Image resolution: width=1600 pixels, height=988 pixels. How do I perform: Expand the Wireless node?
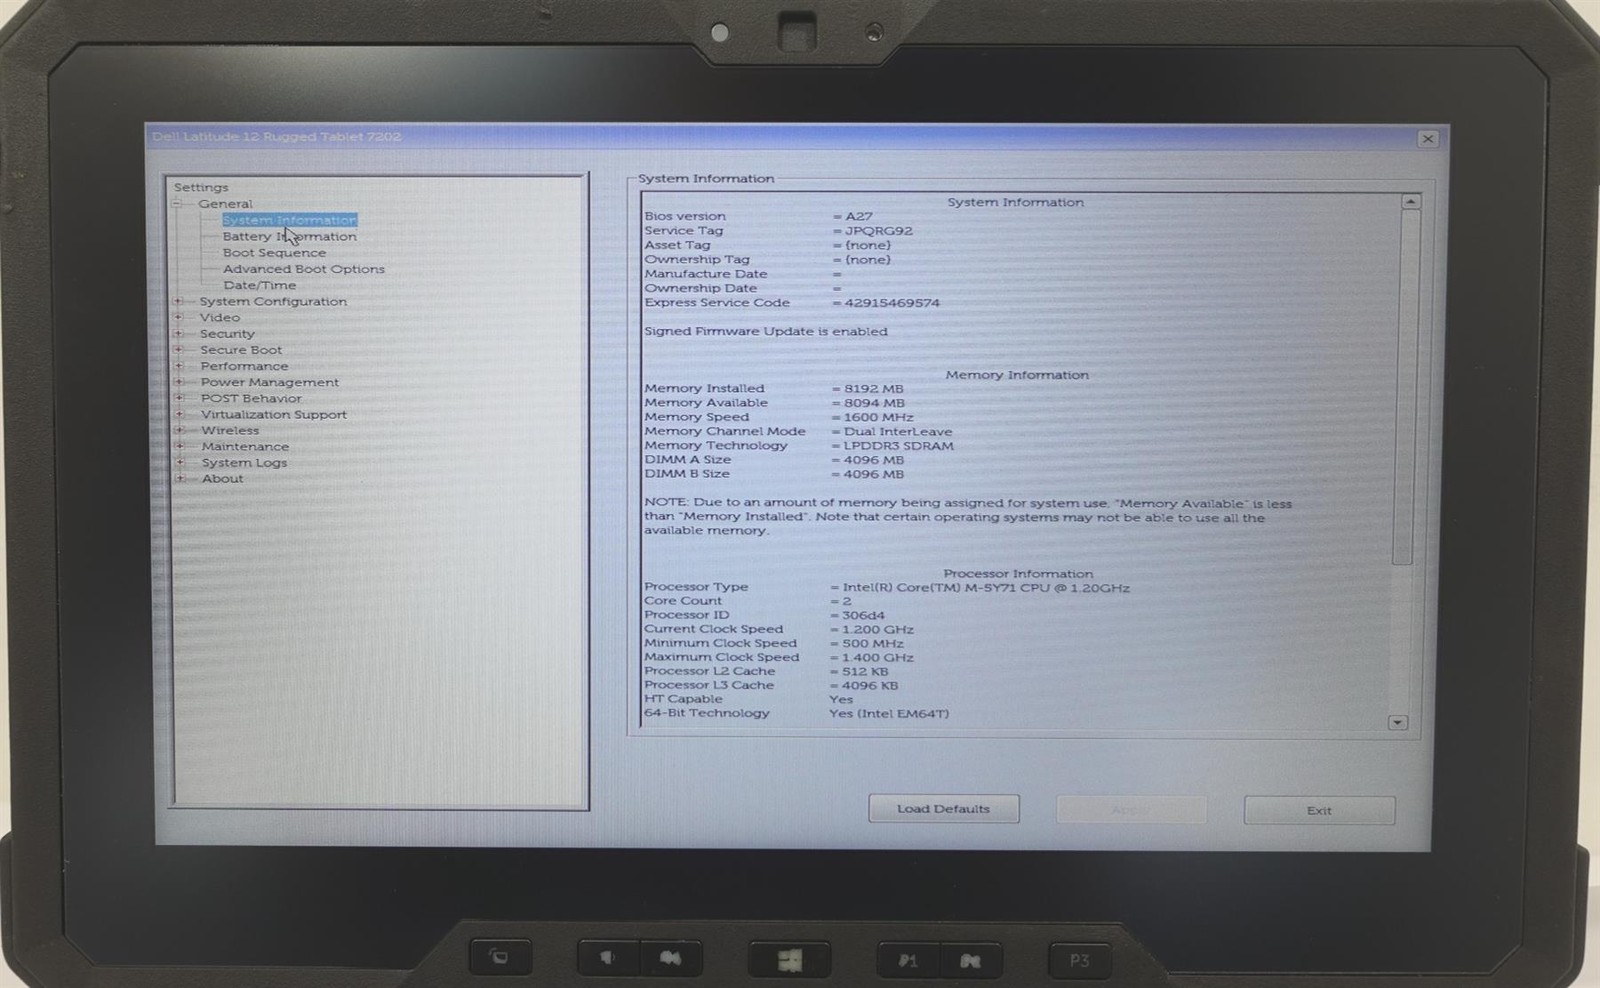click(x=179, y=430)
